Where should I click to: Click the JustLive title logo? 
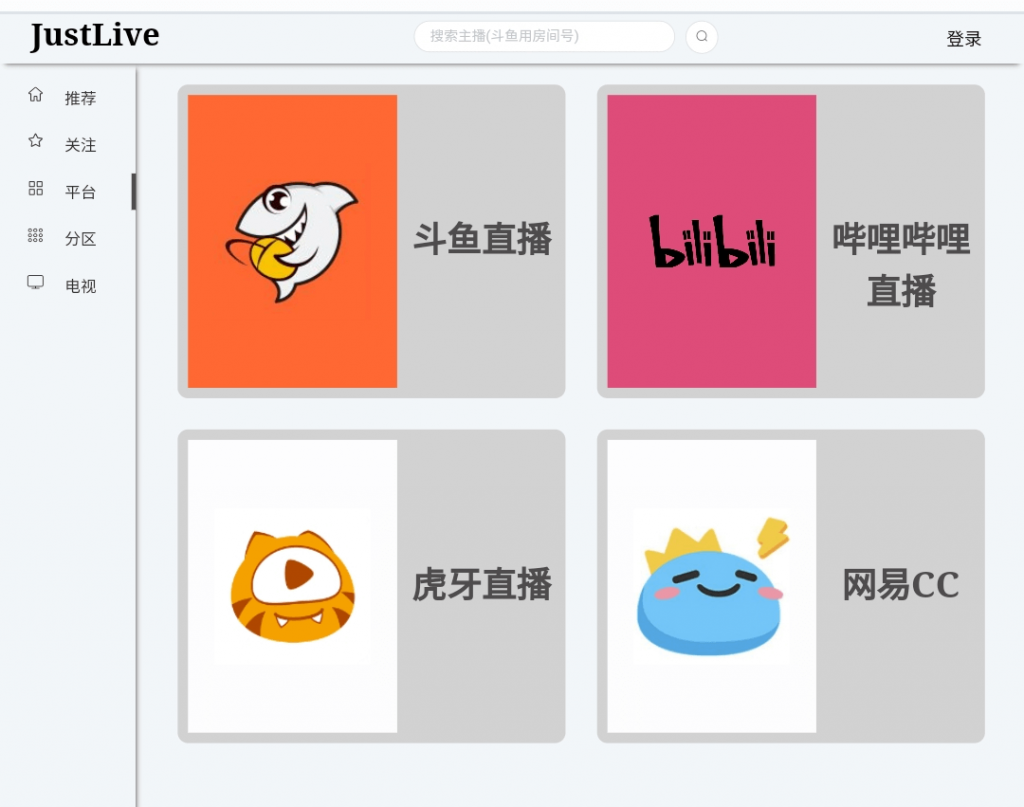coord(92,33)
